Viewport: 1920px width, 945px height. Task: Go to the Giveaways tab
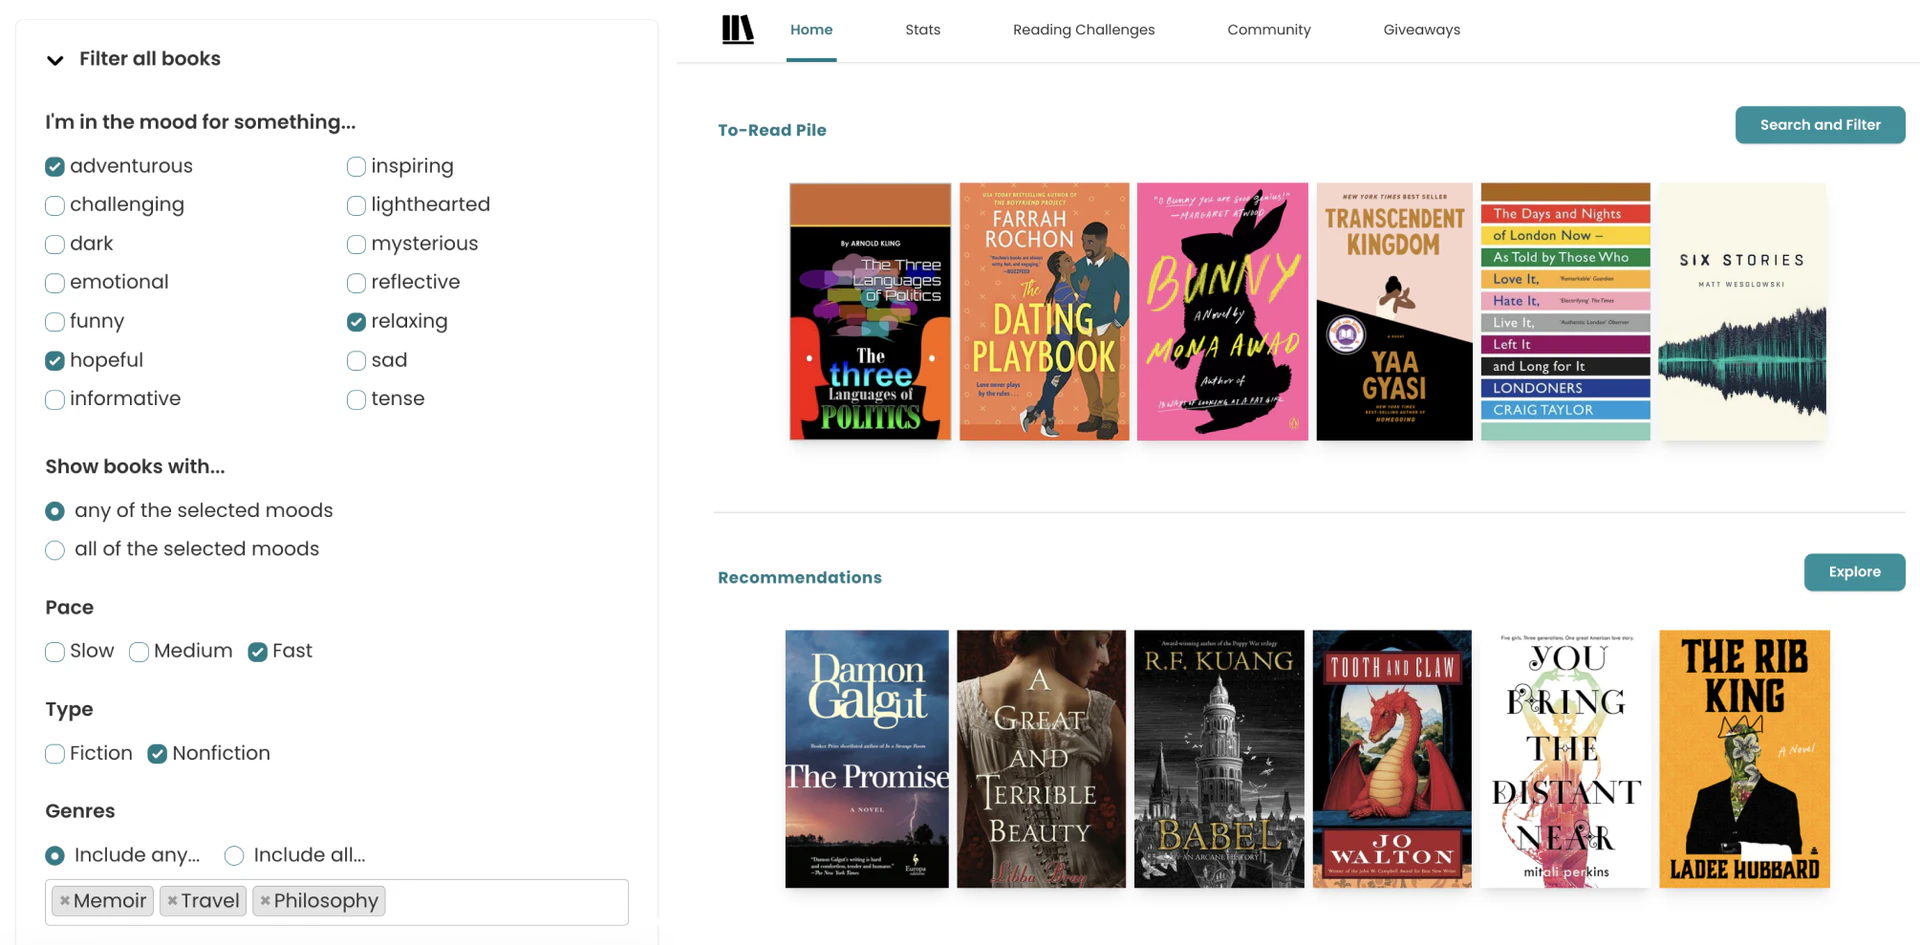coord(1421,29)
